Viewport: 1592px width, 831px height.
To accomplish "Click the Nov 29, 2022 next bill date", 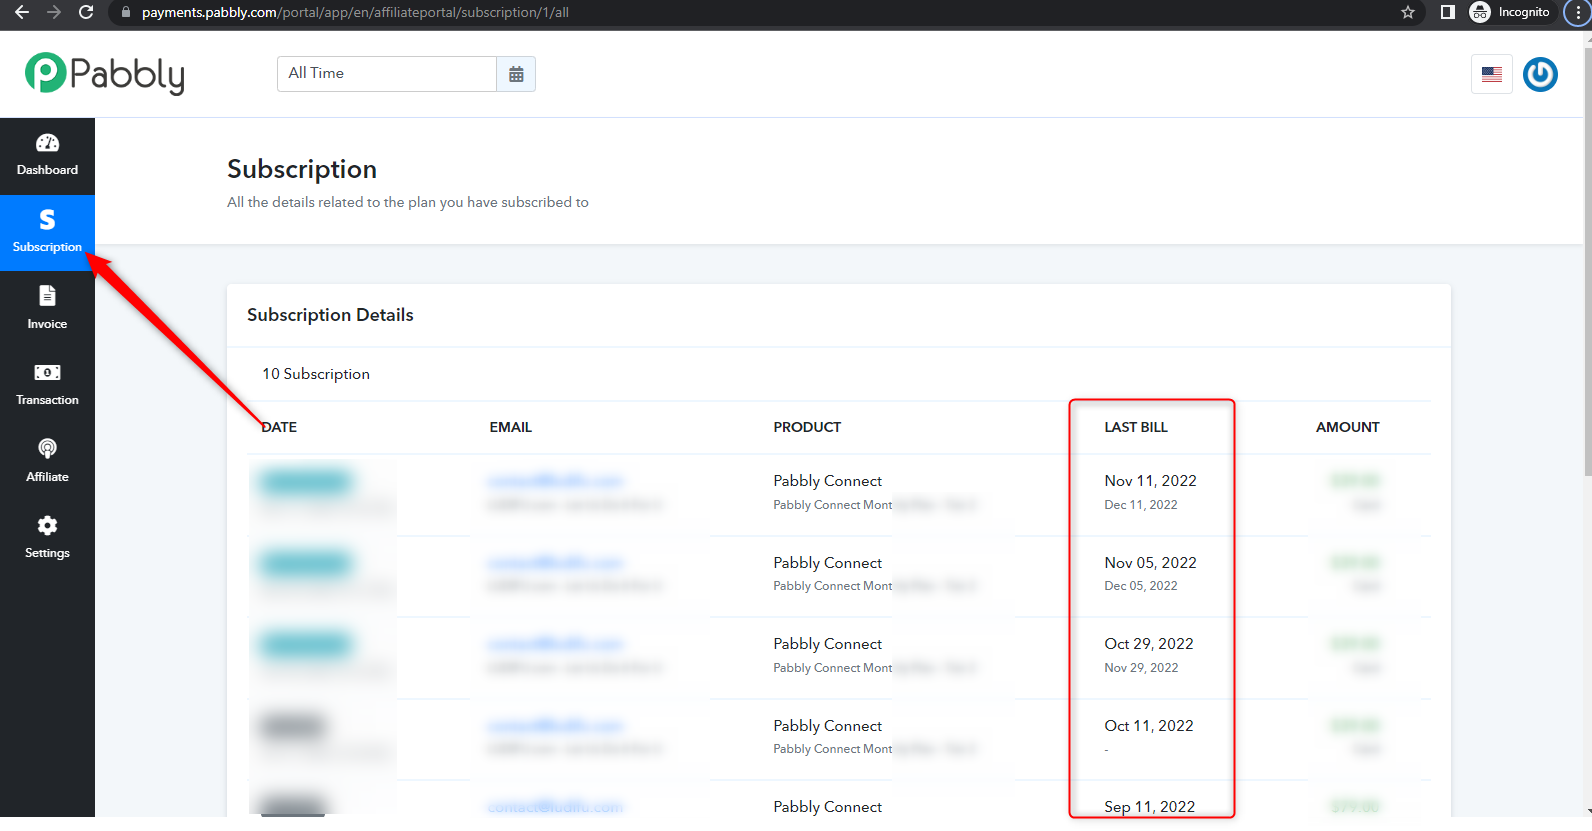I will click(x=1141, y=668).
